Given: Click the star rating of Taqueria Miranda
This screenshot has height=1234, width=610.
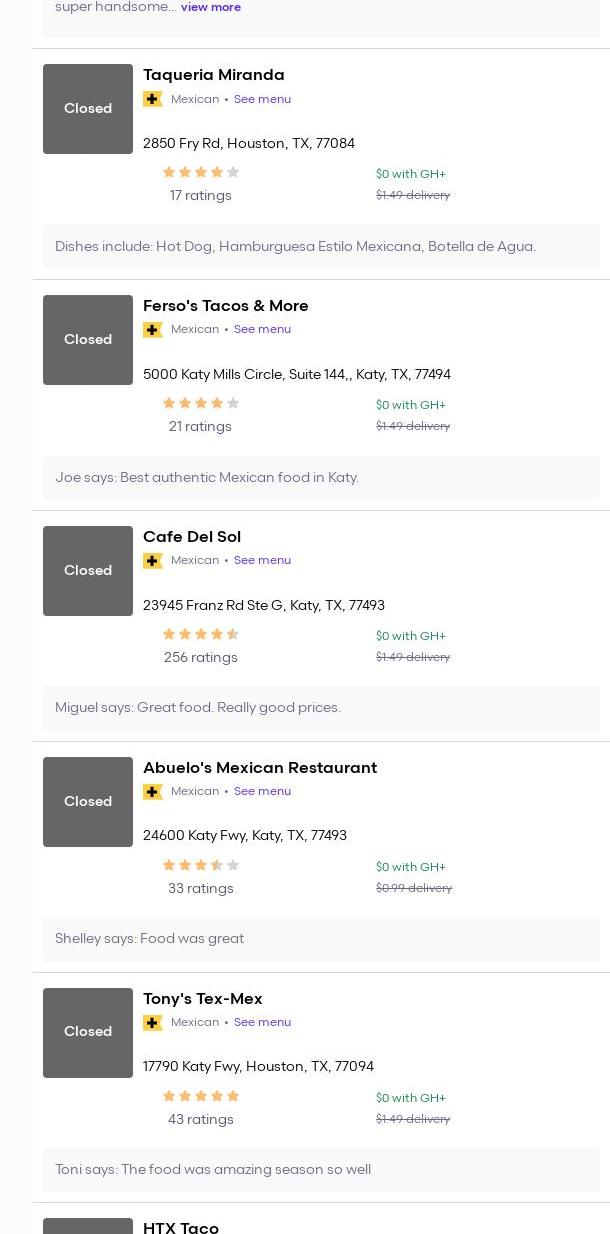Looking at the screenshot, I should tap(200, 172).
